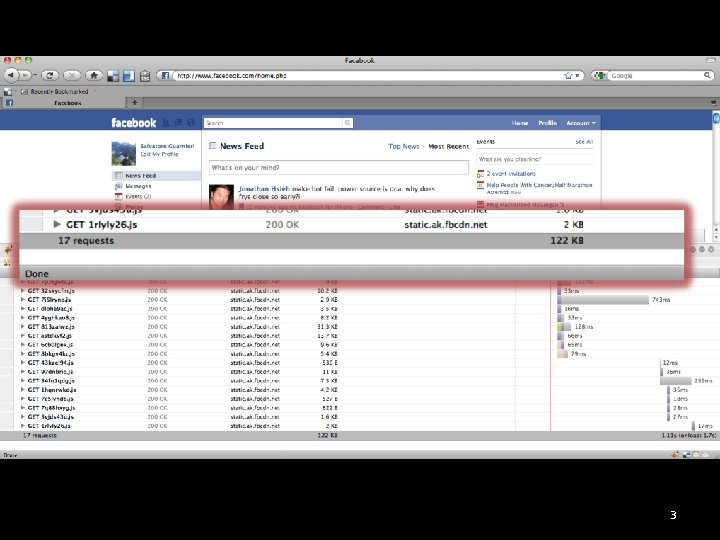Image resolution: width=720 pixels, height=540 pixels.
Task: Click the blue window toolbar icon
Action: (x=129, y=76)
